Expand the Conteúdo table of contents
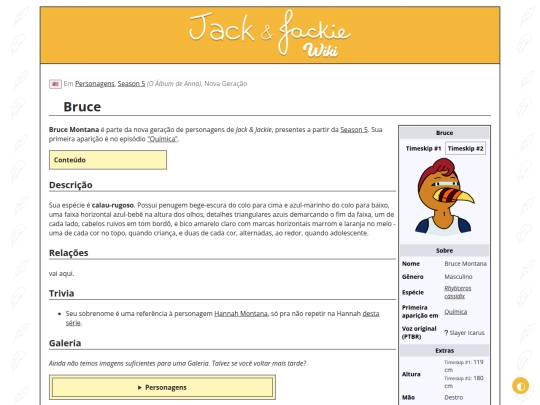The image size is (540, 405). click(108, 160)
